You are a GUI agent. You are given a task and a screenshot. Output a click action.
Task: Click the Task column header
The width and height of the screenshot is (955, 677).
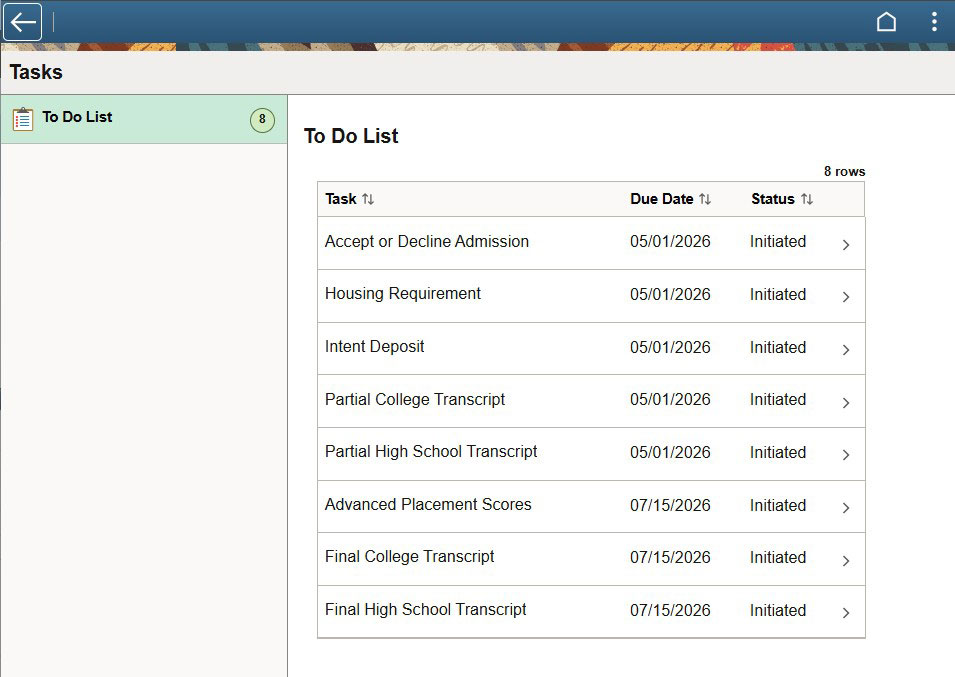(x=341, y=199)
